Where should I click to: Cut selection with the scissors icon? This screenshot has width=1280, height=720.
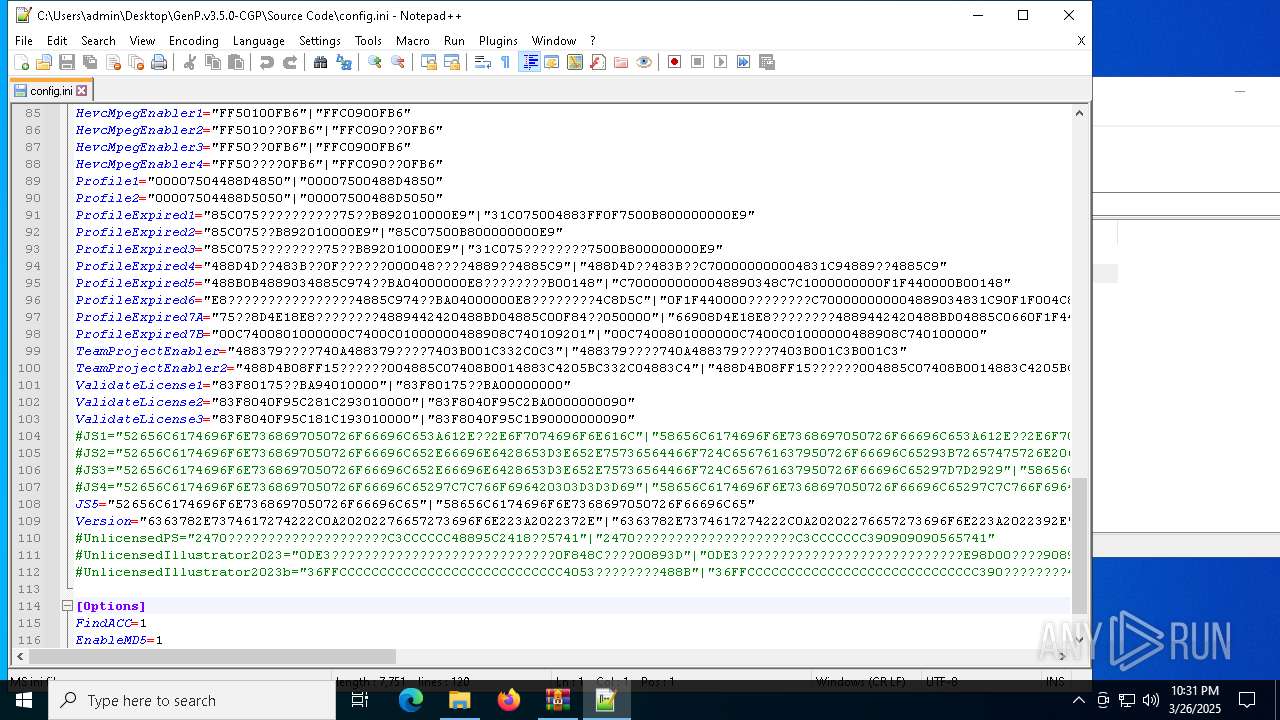click(190, 62)
